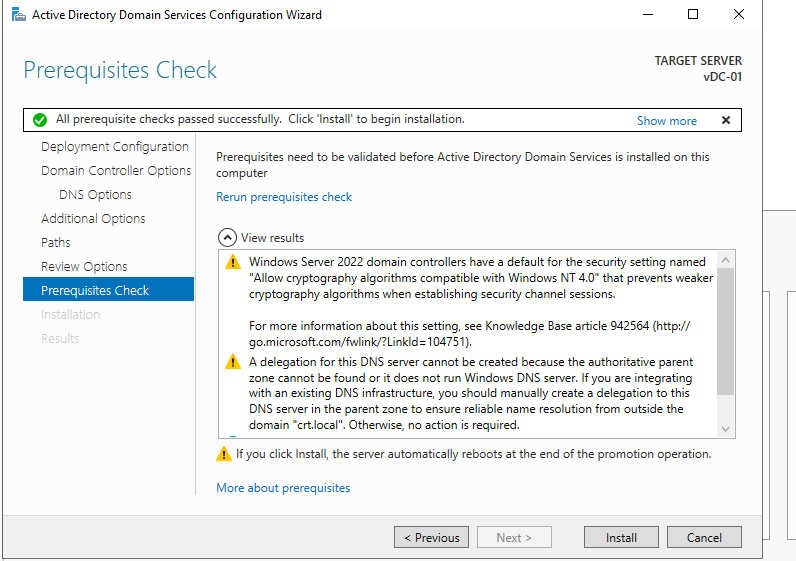
Task: Click Install to begin promotion
Action: 621,537
